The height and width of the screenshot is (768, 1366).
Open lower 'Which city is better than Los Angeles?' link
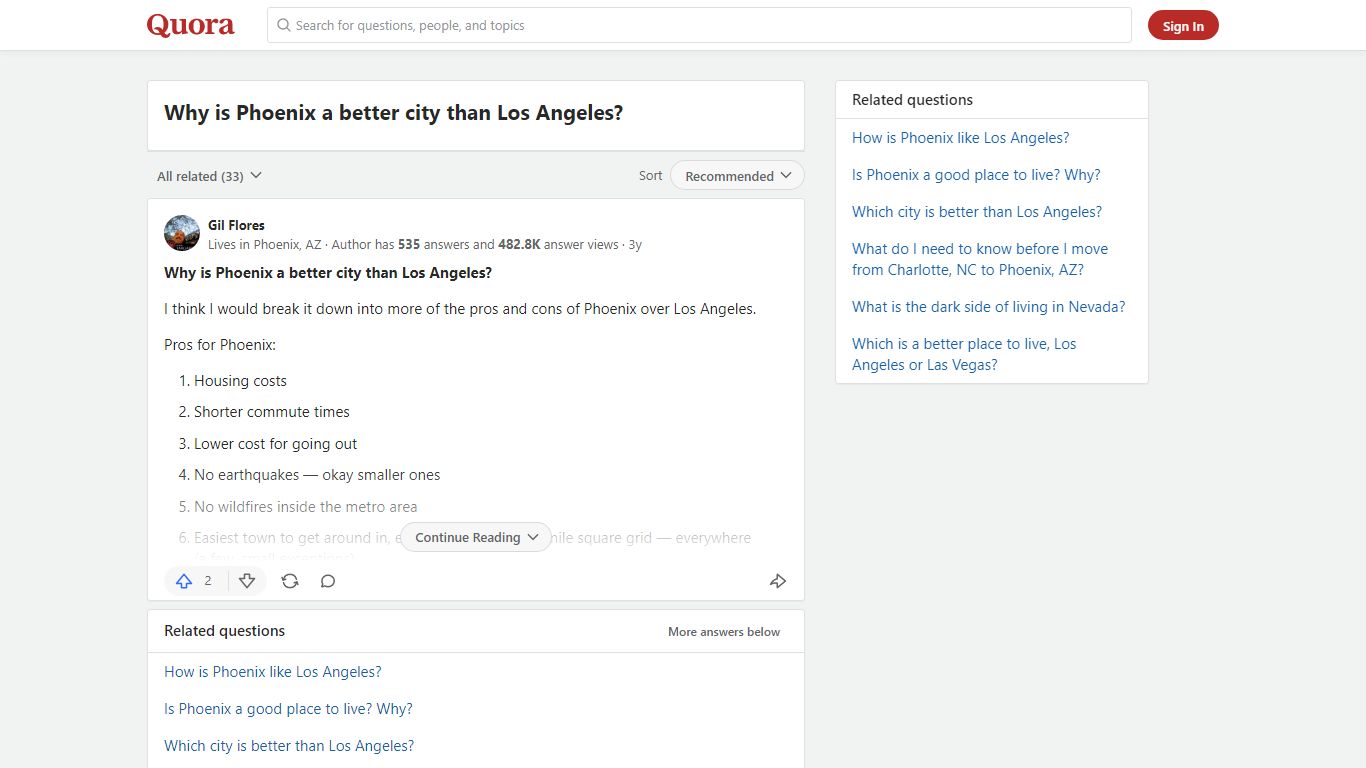pyautogui.click(x=289, y=746)
